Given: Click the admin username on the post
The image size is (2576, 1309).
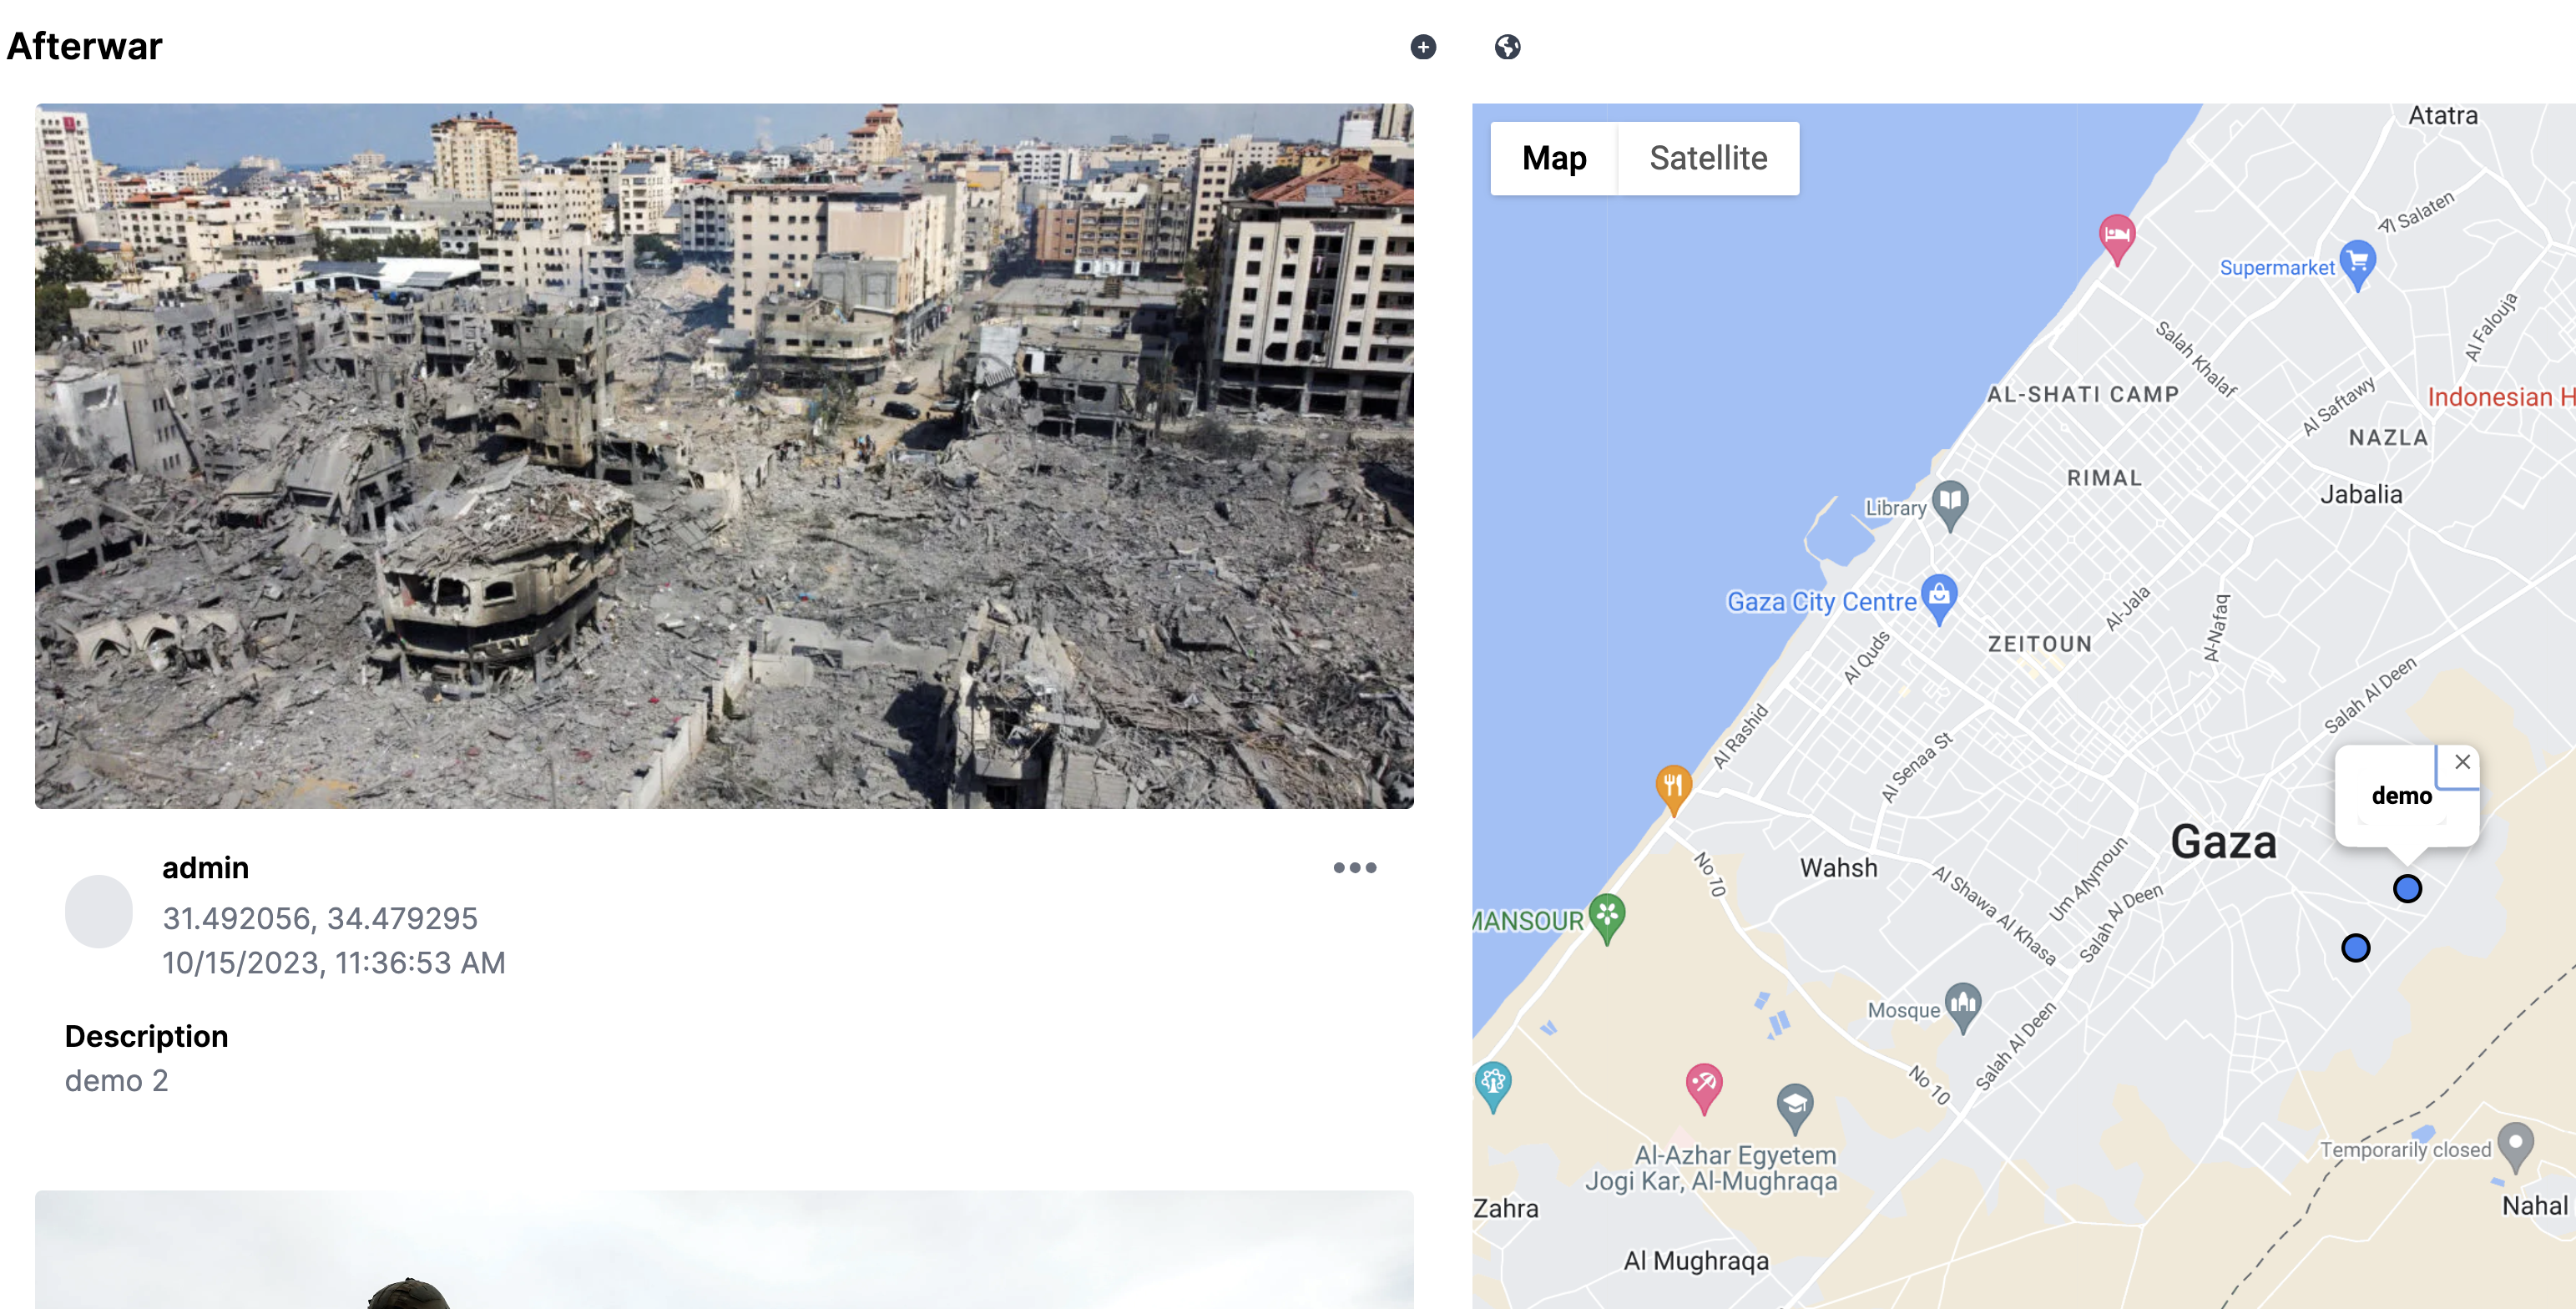Looking at the screenshot, I should tap(205, 867).
